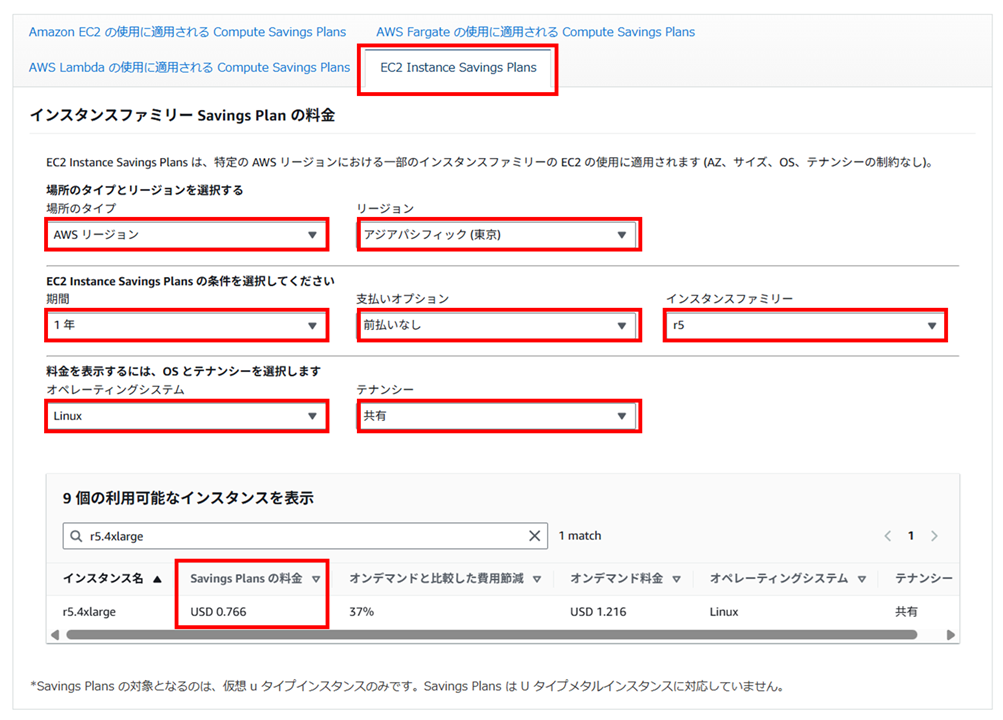Viewport: 1003px width, 720px height.
Task: Open the 場所のタイプ dropdown showing AWS リージョン
Action: [x=186, y=235]
